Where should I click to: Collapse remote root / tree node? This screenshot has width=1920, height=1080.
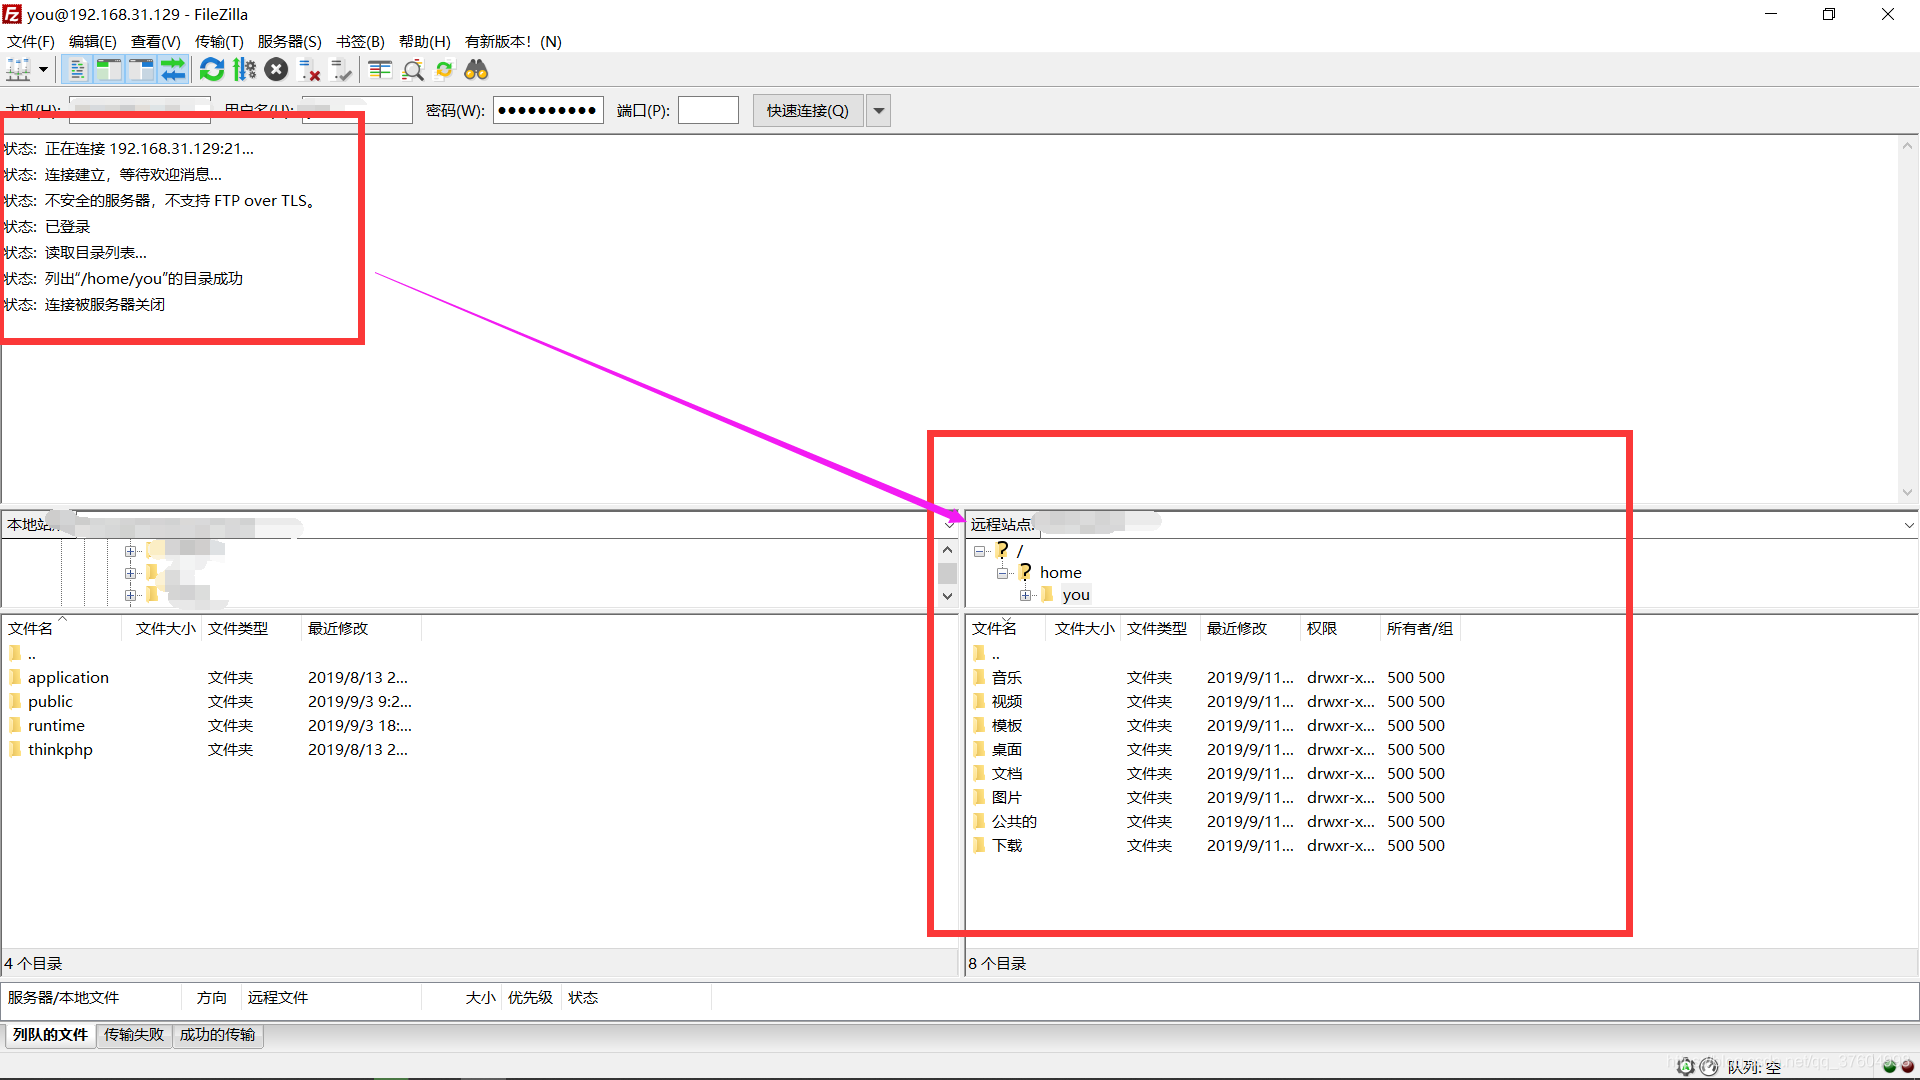980,551
